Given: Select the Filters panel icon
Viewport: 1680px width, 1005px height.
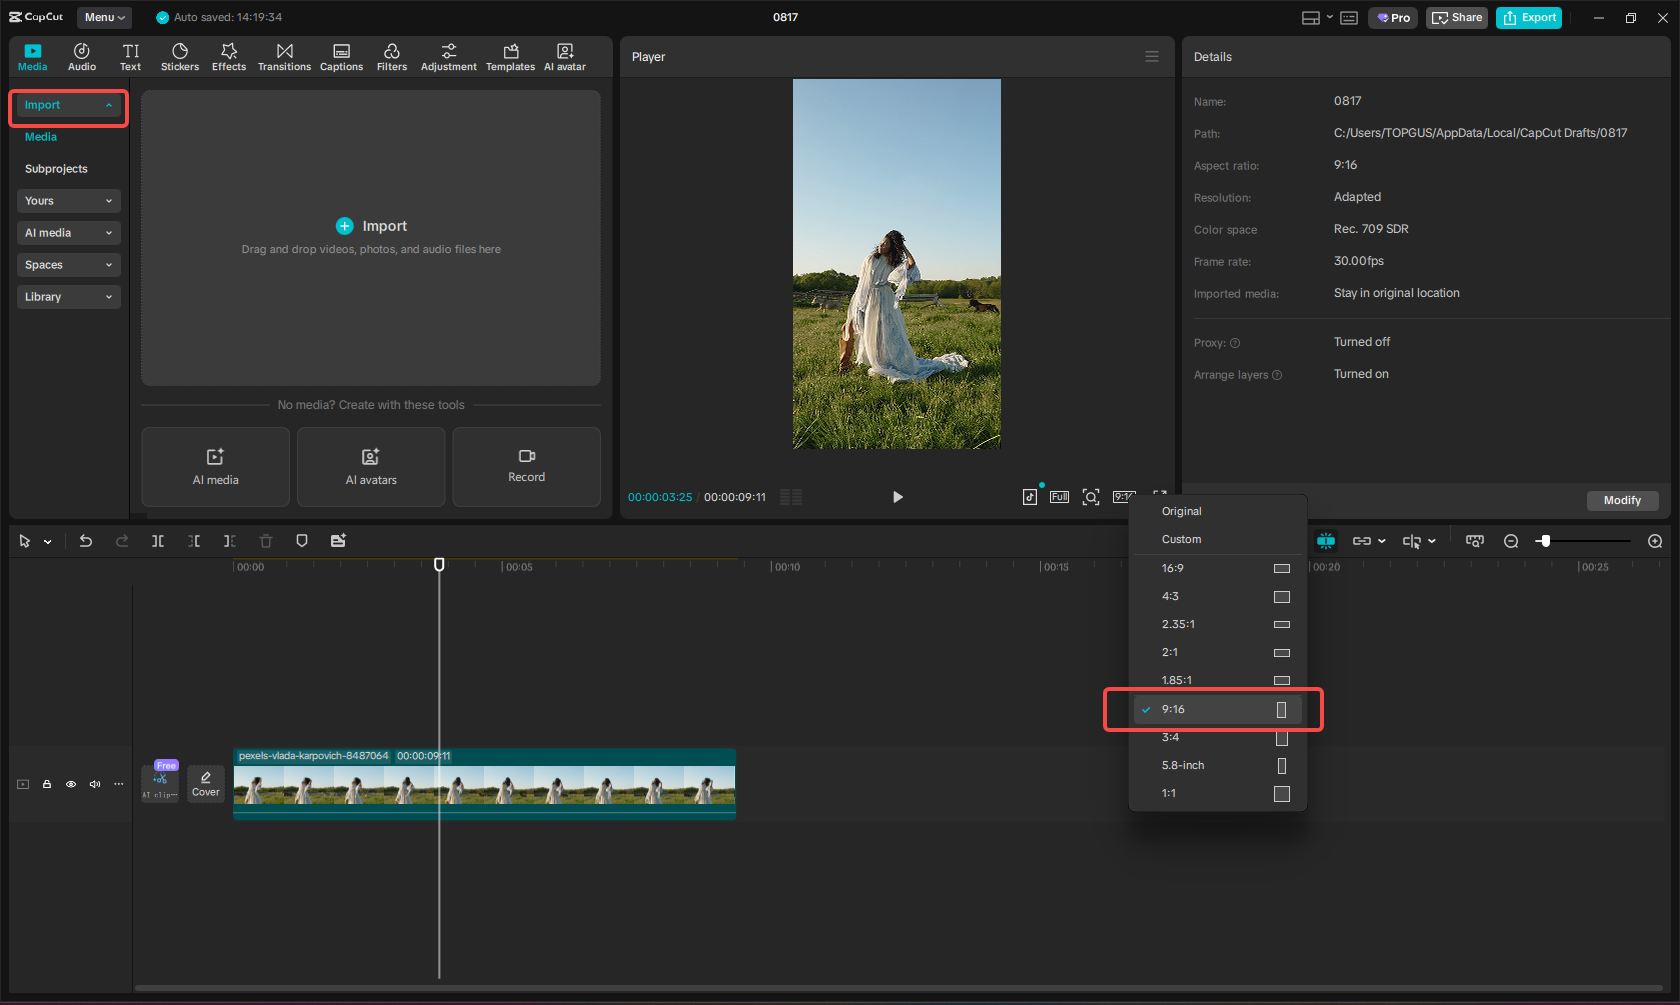Looking at the screenshot, I should point(391,56).
